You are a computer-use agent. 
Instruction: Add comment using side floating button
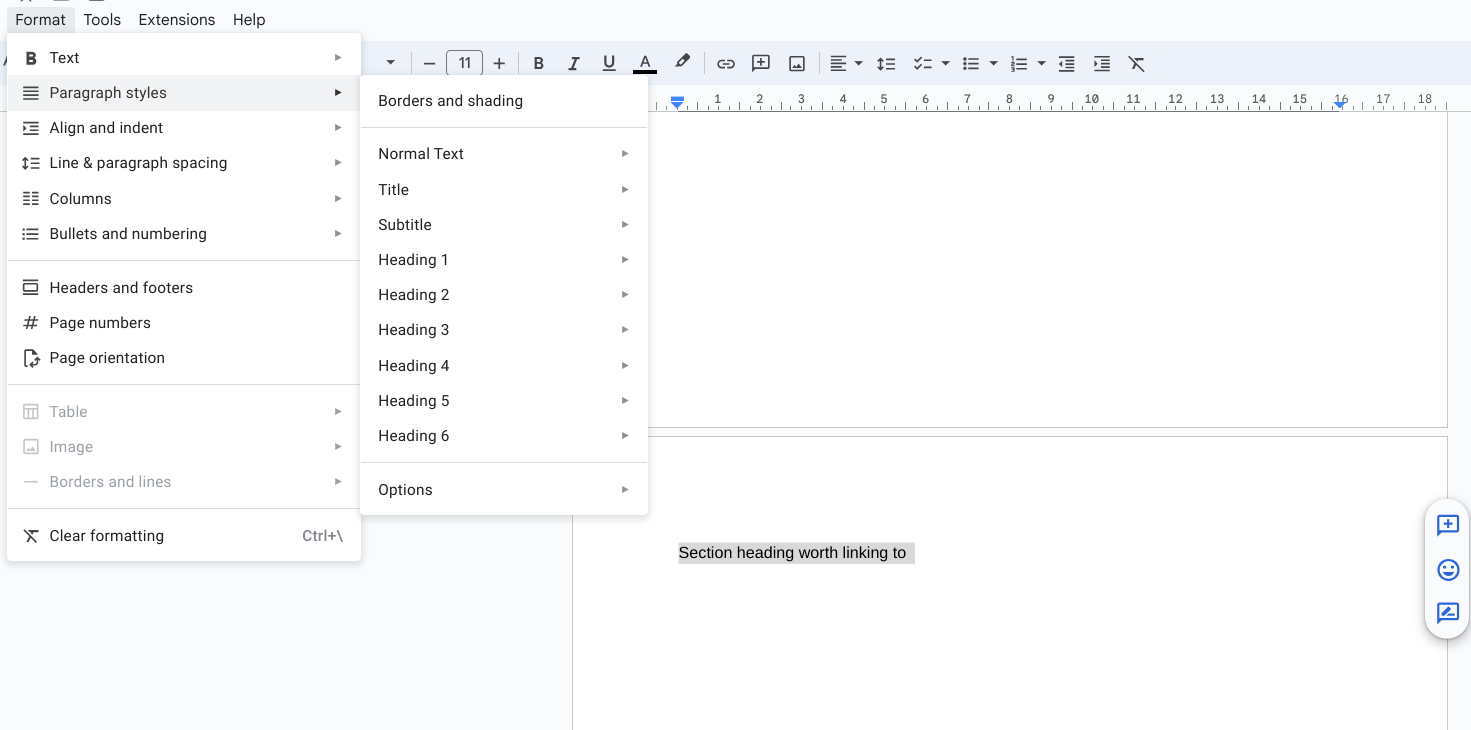(x=1447, y=525)
